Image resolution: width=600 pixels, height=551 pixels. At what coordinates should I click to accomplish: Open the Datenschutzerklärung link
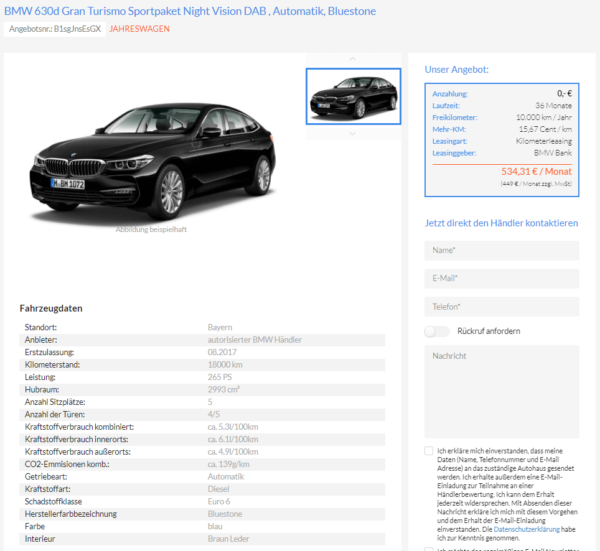pos(526,530)
